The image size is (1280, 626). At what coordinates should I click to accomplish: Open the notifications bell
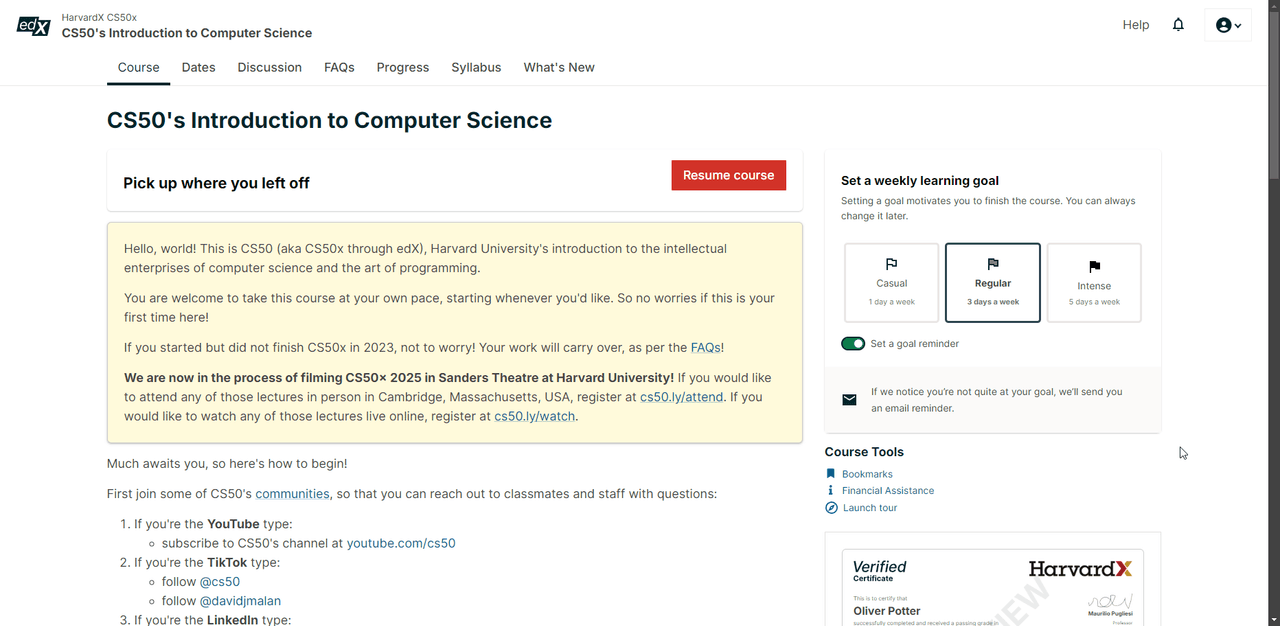click(1178, 25)
